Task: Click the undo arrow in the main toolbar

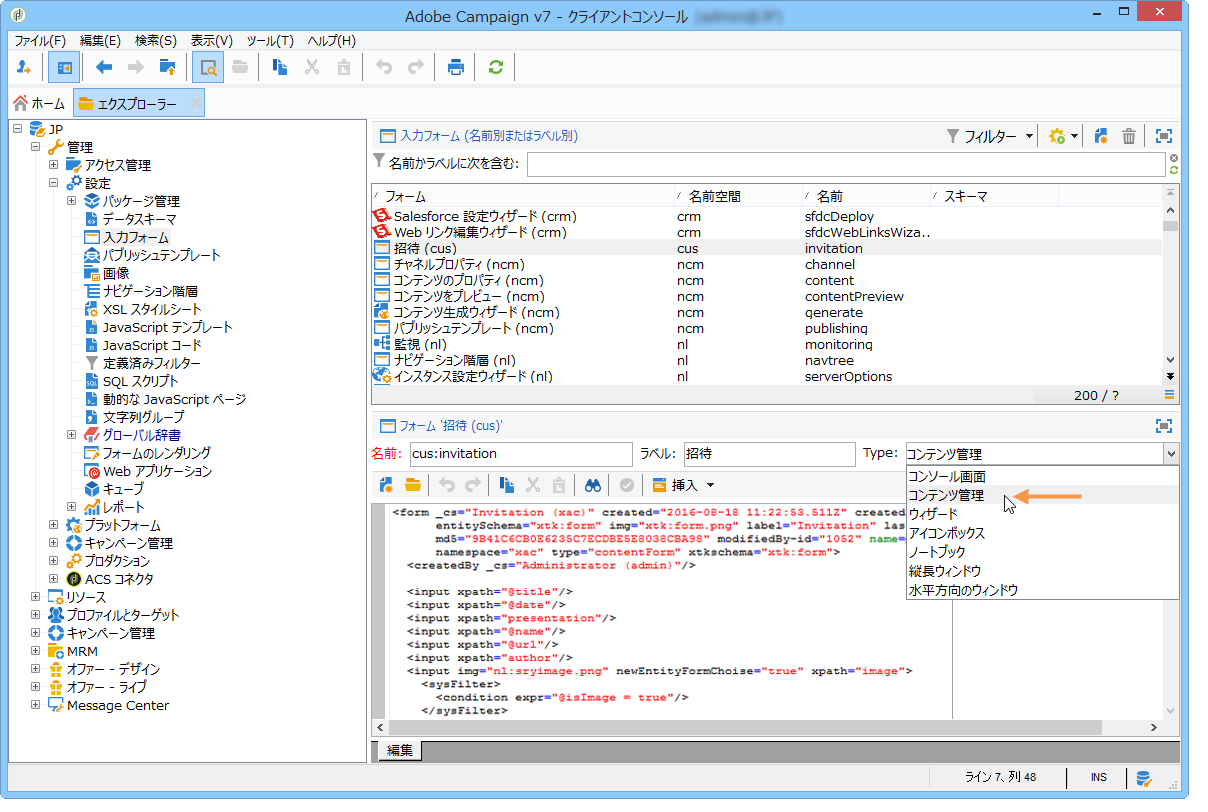Action: click(384, 67)
